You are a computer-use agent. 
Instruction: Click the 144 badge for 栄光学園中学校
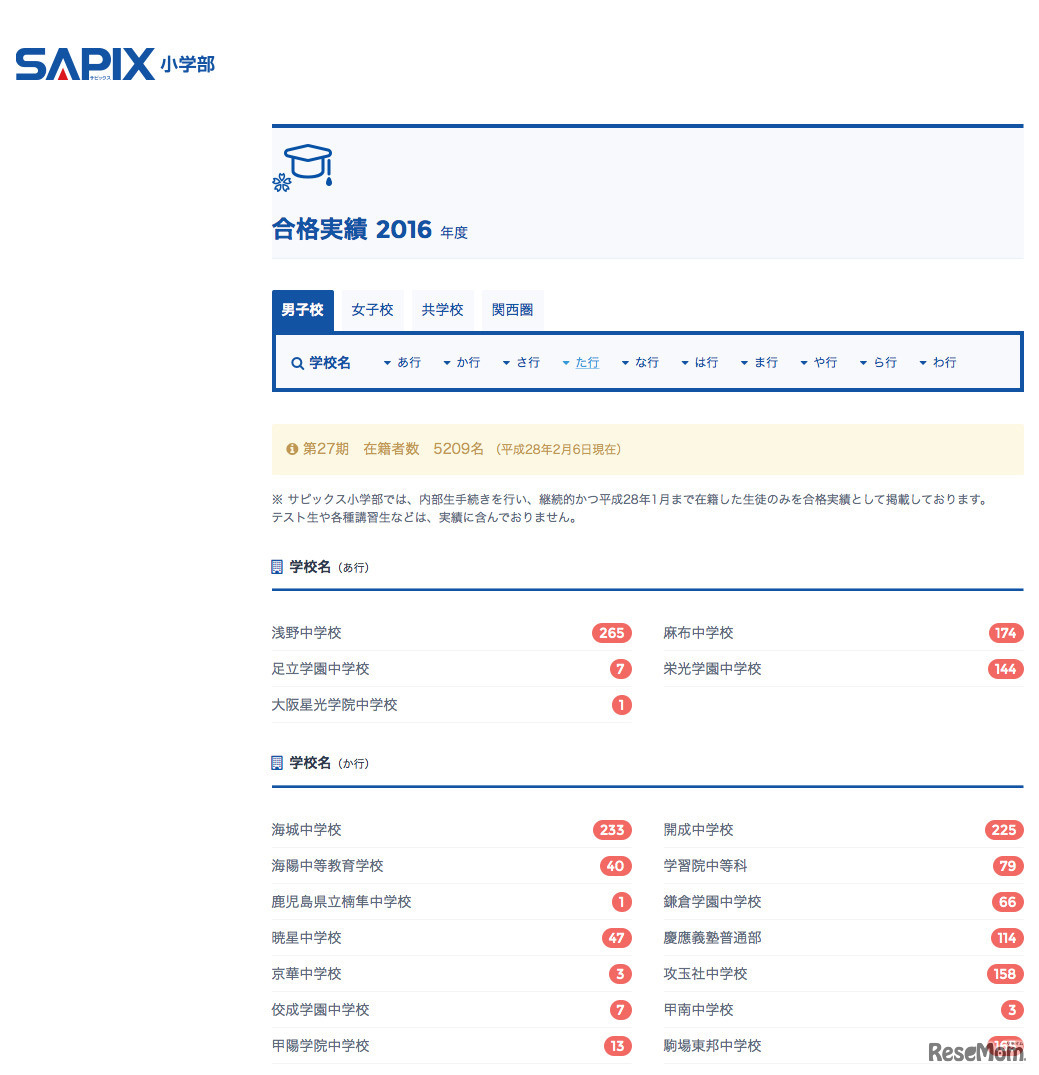click(x=1005, y=669)
